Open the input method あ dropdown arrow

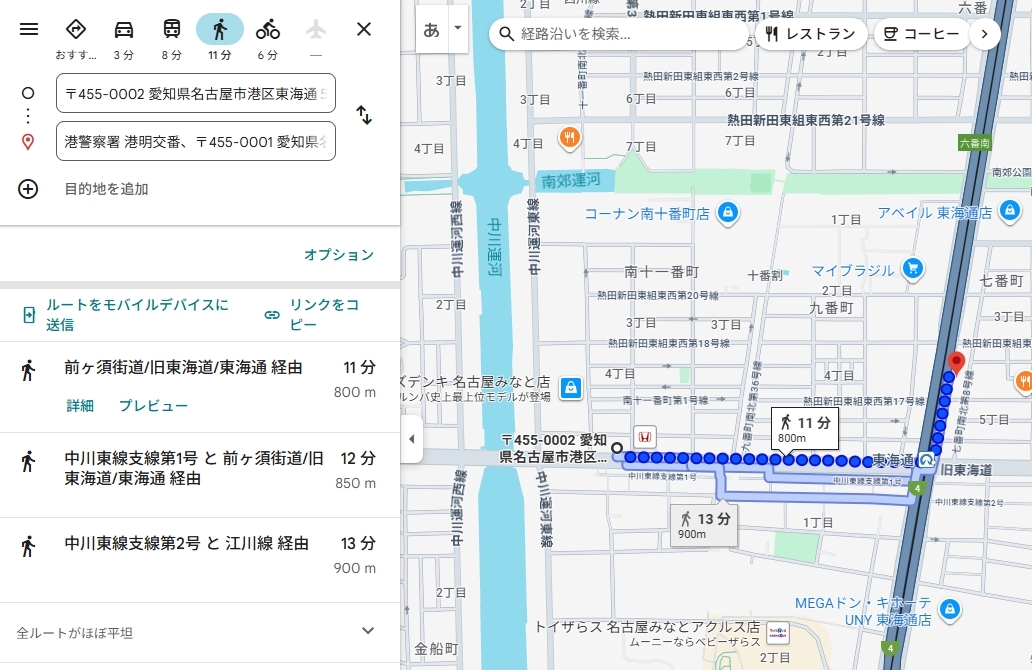457,28
